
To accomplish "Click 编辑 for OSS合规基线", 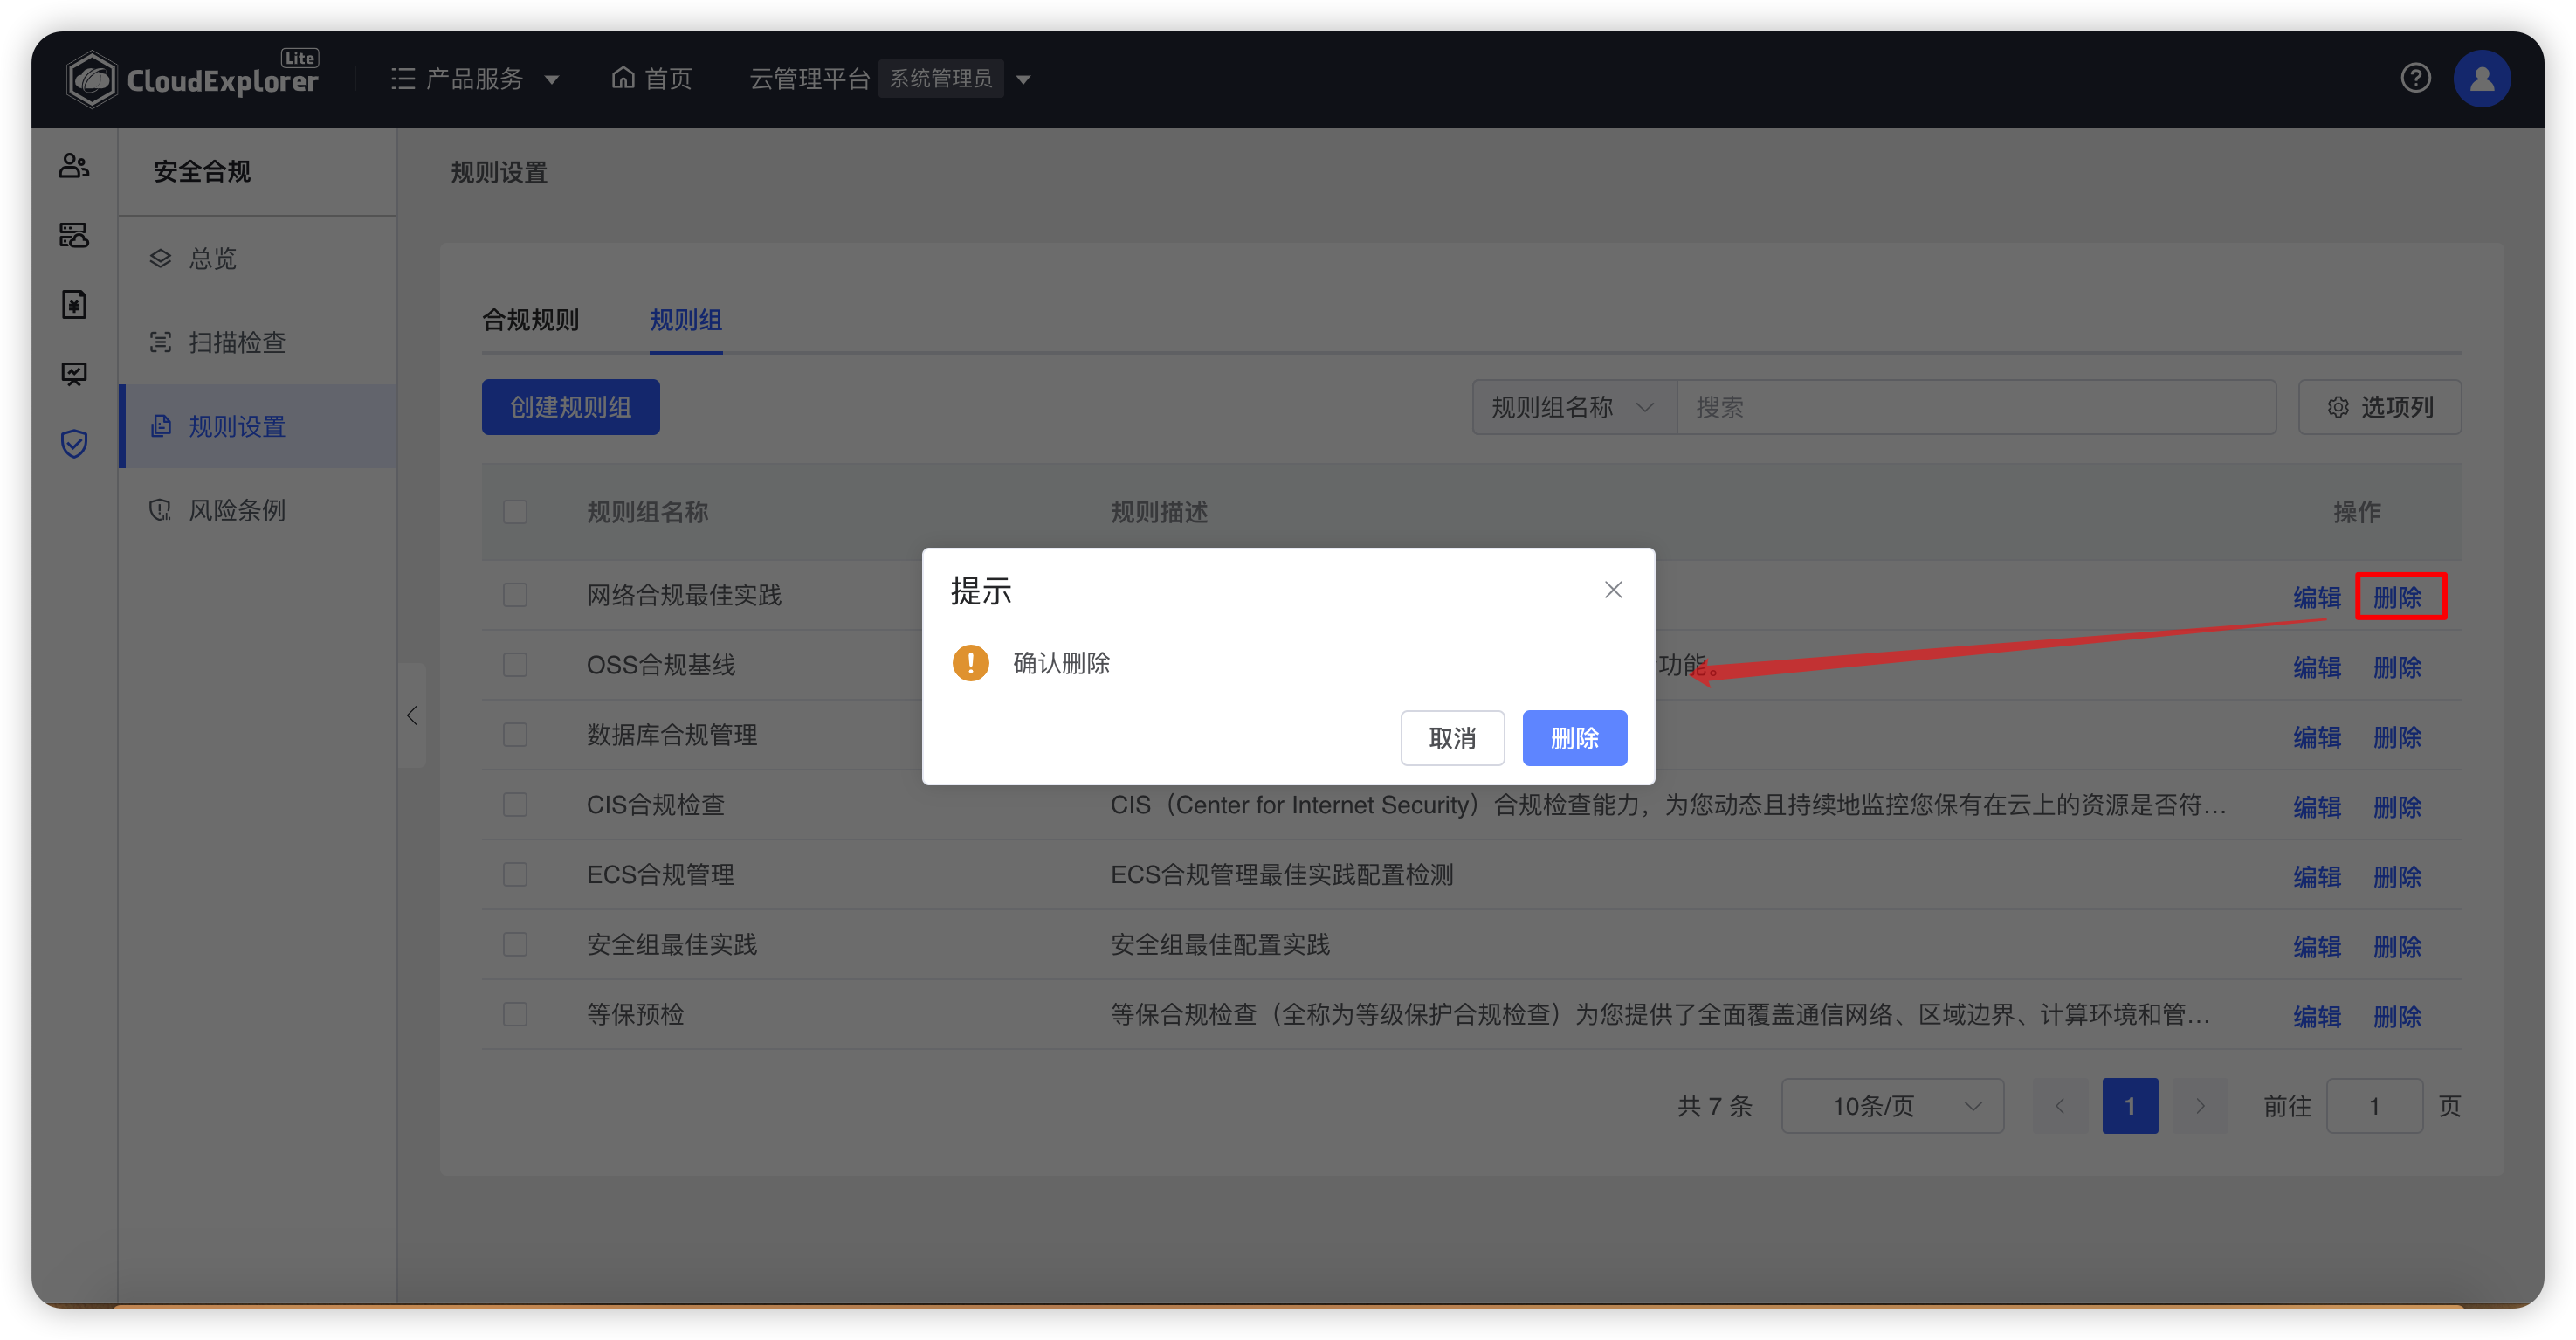I will 2317,667.
